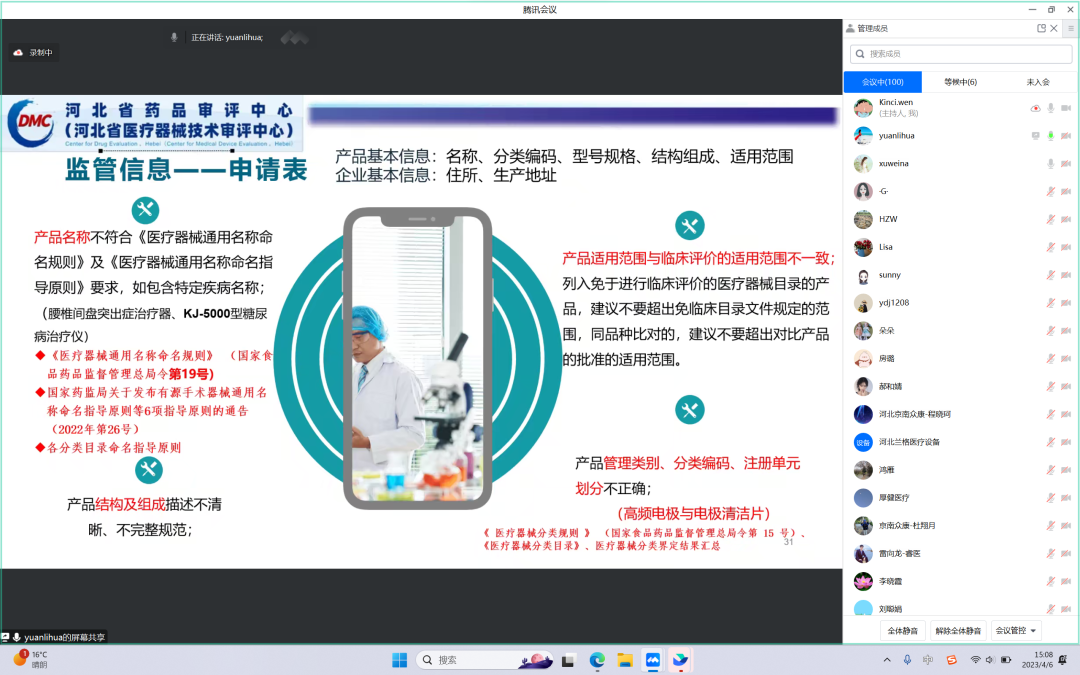Expand the 会议管控 dropdown
Viewport: 1080px width, 675px height.
tap(1017, 631)
